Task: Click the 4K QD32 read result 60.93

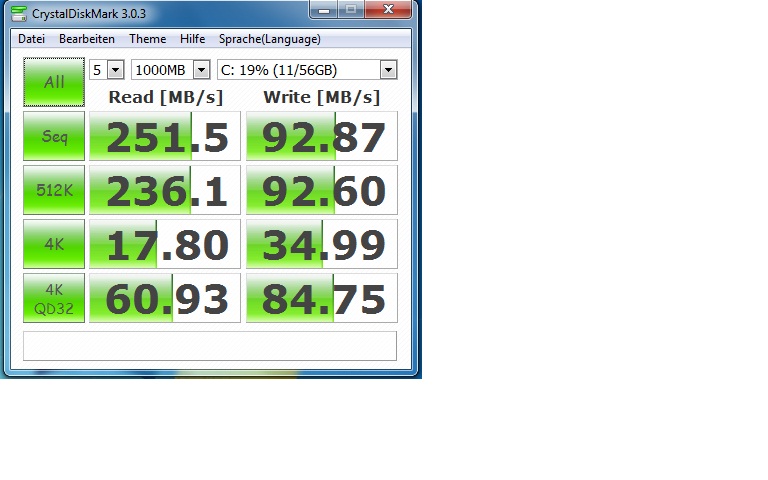Action: click(165, 298)
